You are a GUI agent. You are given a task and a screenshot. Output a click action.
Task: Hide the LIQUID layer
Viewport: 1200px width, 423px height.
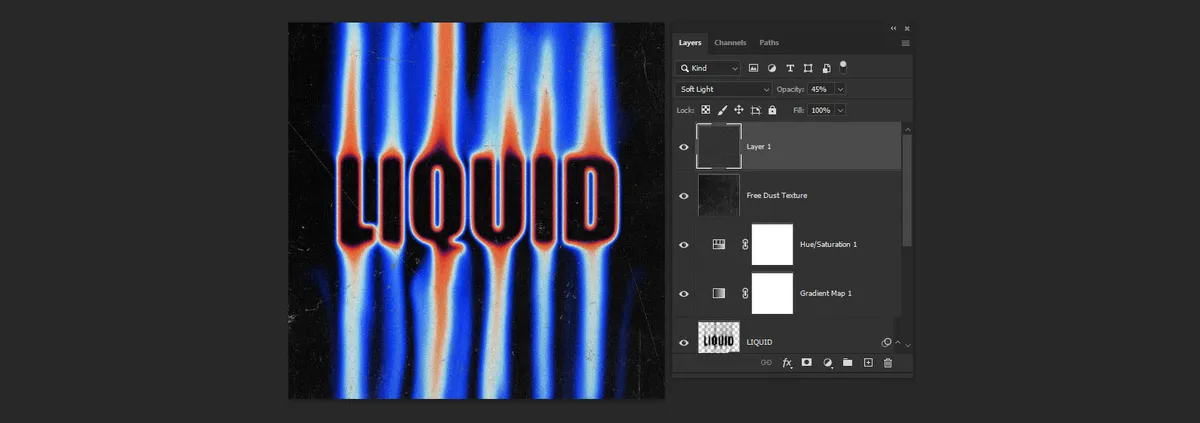click(684, 342)
